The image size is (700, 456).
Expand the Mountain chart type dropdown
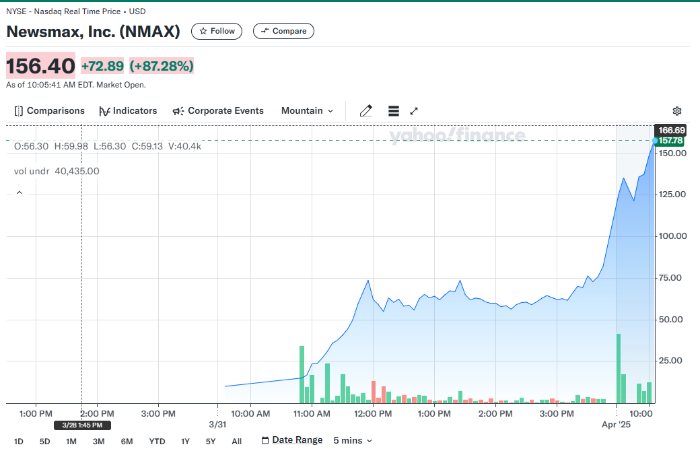(x=307, y=111)
